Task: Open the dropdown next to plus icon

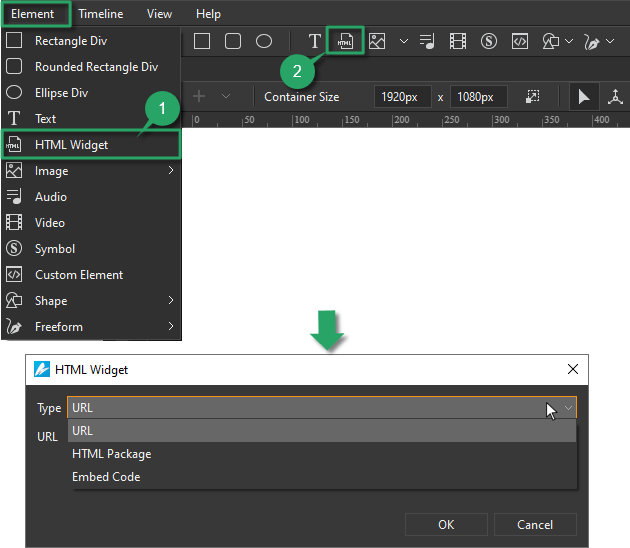Action: pos(226,96)
